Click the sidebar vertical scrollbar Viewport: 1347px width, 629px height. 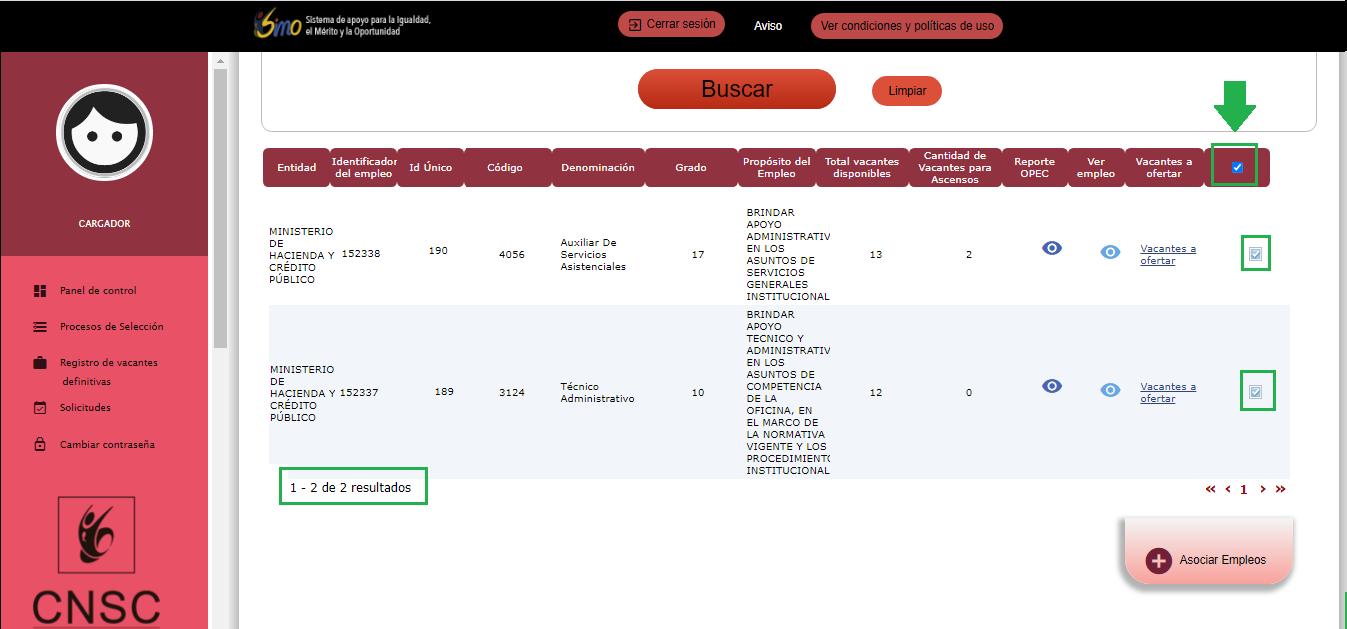[x=220, y=200]
